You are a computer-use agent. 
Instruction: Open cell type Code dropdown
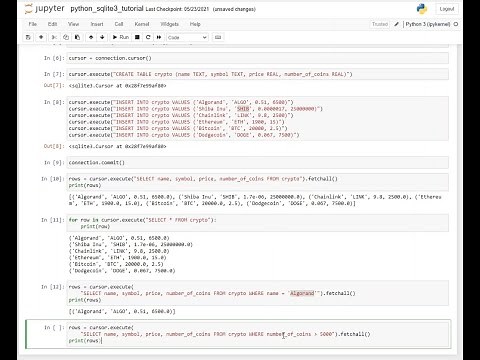click(x=187, y=37)
